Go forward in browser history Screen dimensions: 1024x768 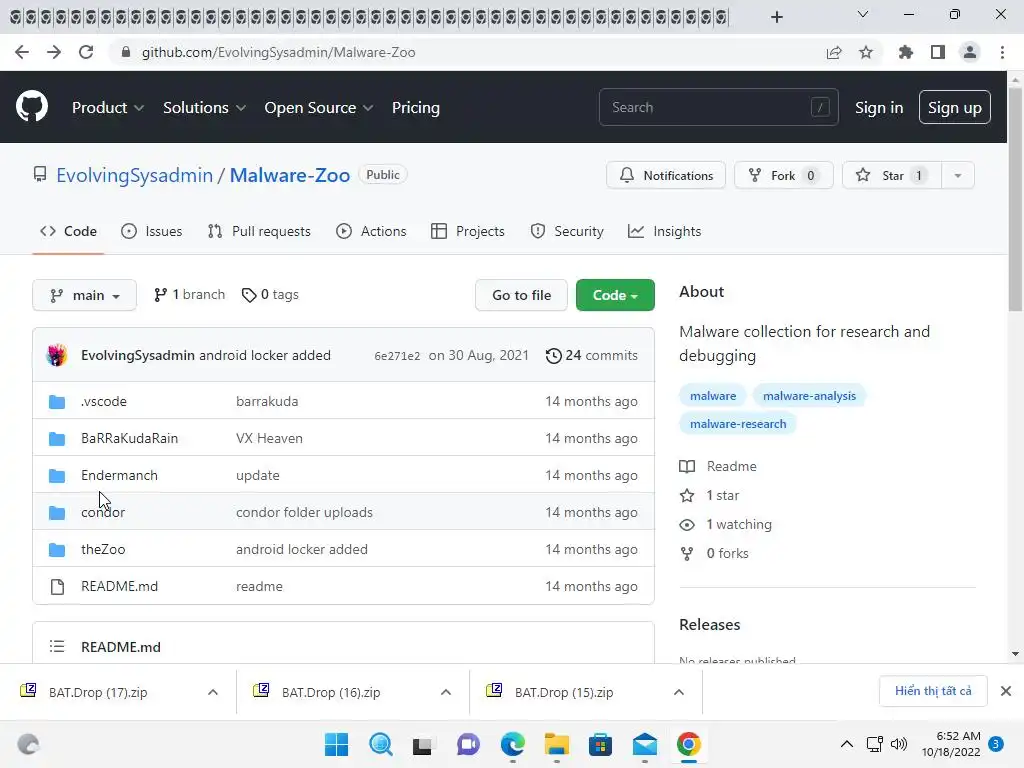coord(54,52)
